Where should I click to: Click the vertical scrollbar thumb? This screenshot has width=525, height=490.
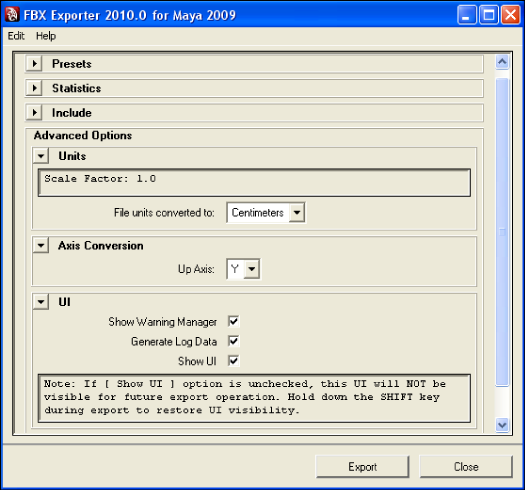[502, 232]
